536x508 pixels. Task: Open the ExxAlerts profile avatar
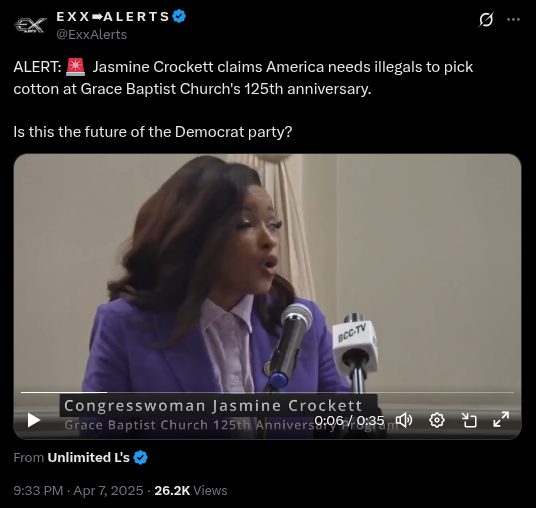click(30, 25)
